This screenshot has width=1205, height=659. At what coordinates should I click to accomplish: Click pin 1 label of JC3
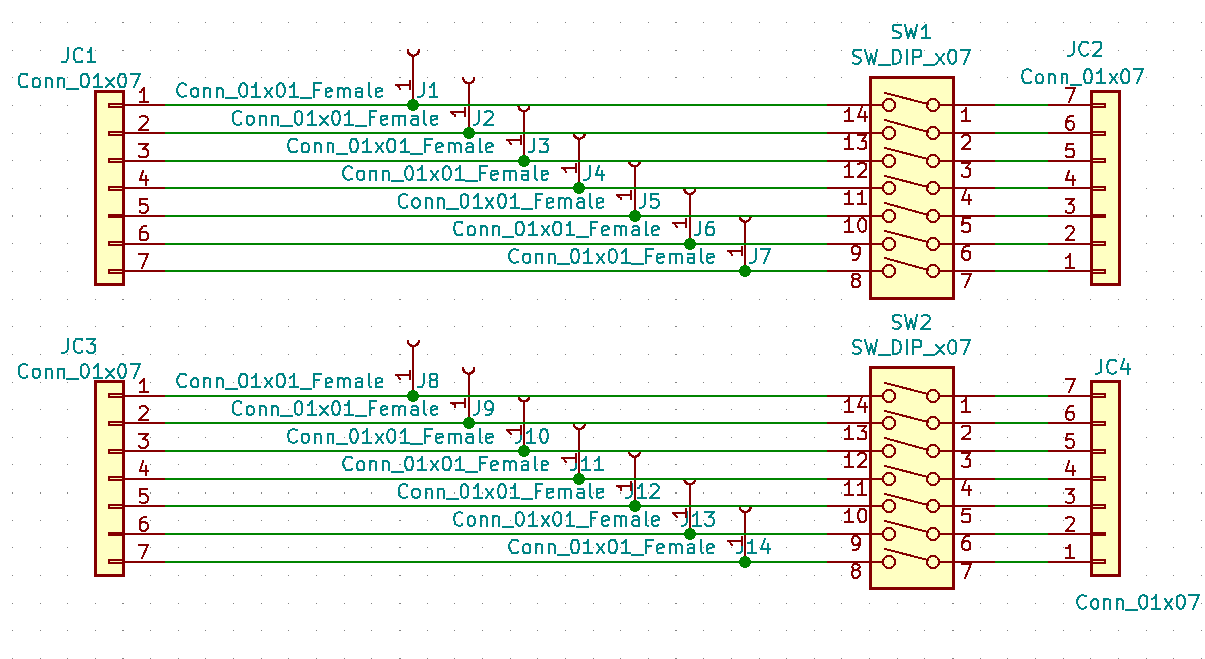144,386
